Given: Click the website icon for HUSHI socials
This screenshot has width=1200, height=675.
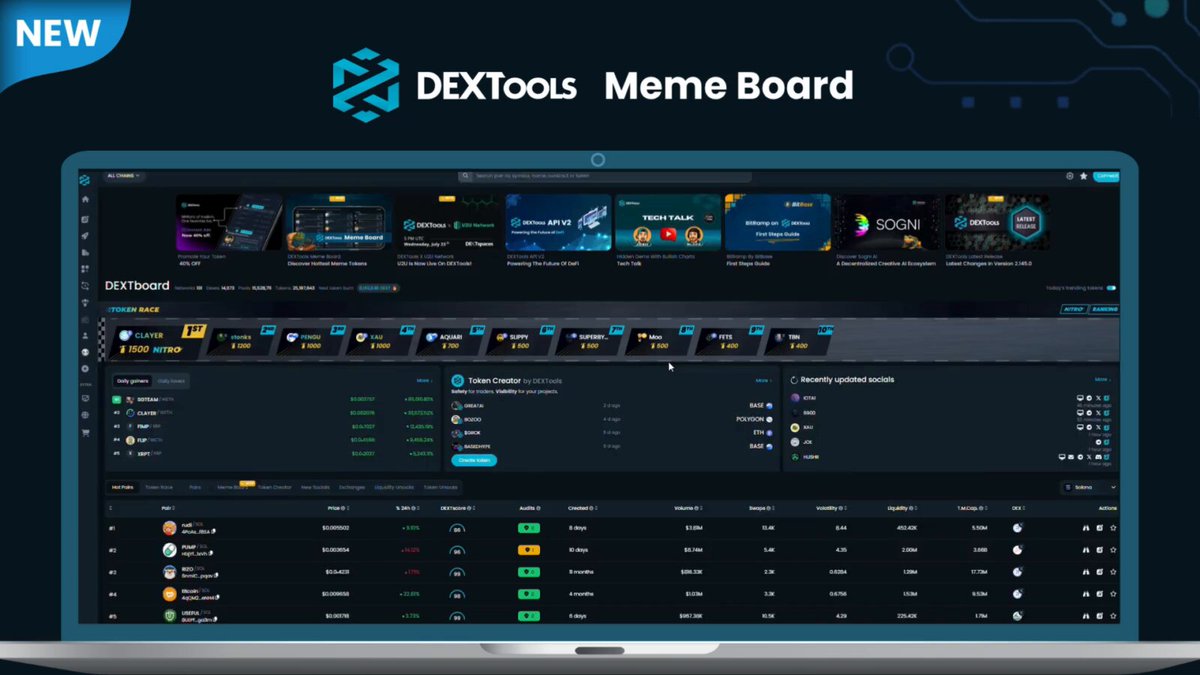Looking at the screenshot, I should 1062,457.
